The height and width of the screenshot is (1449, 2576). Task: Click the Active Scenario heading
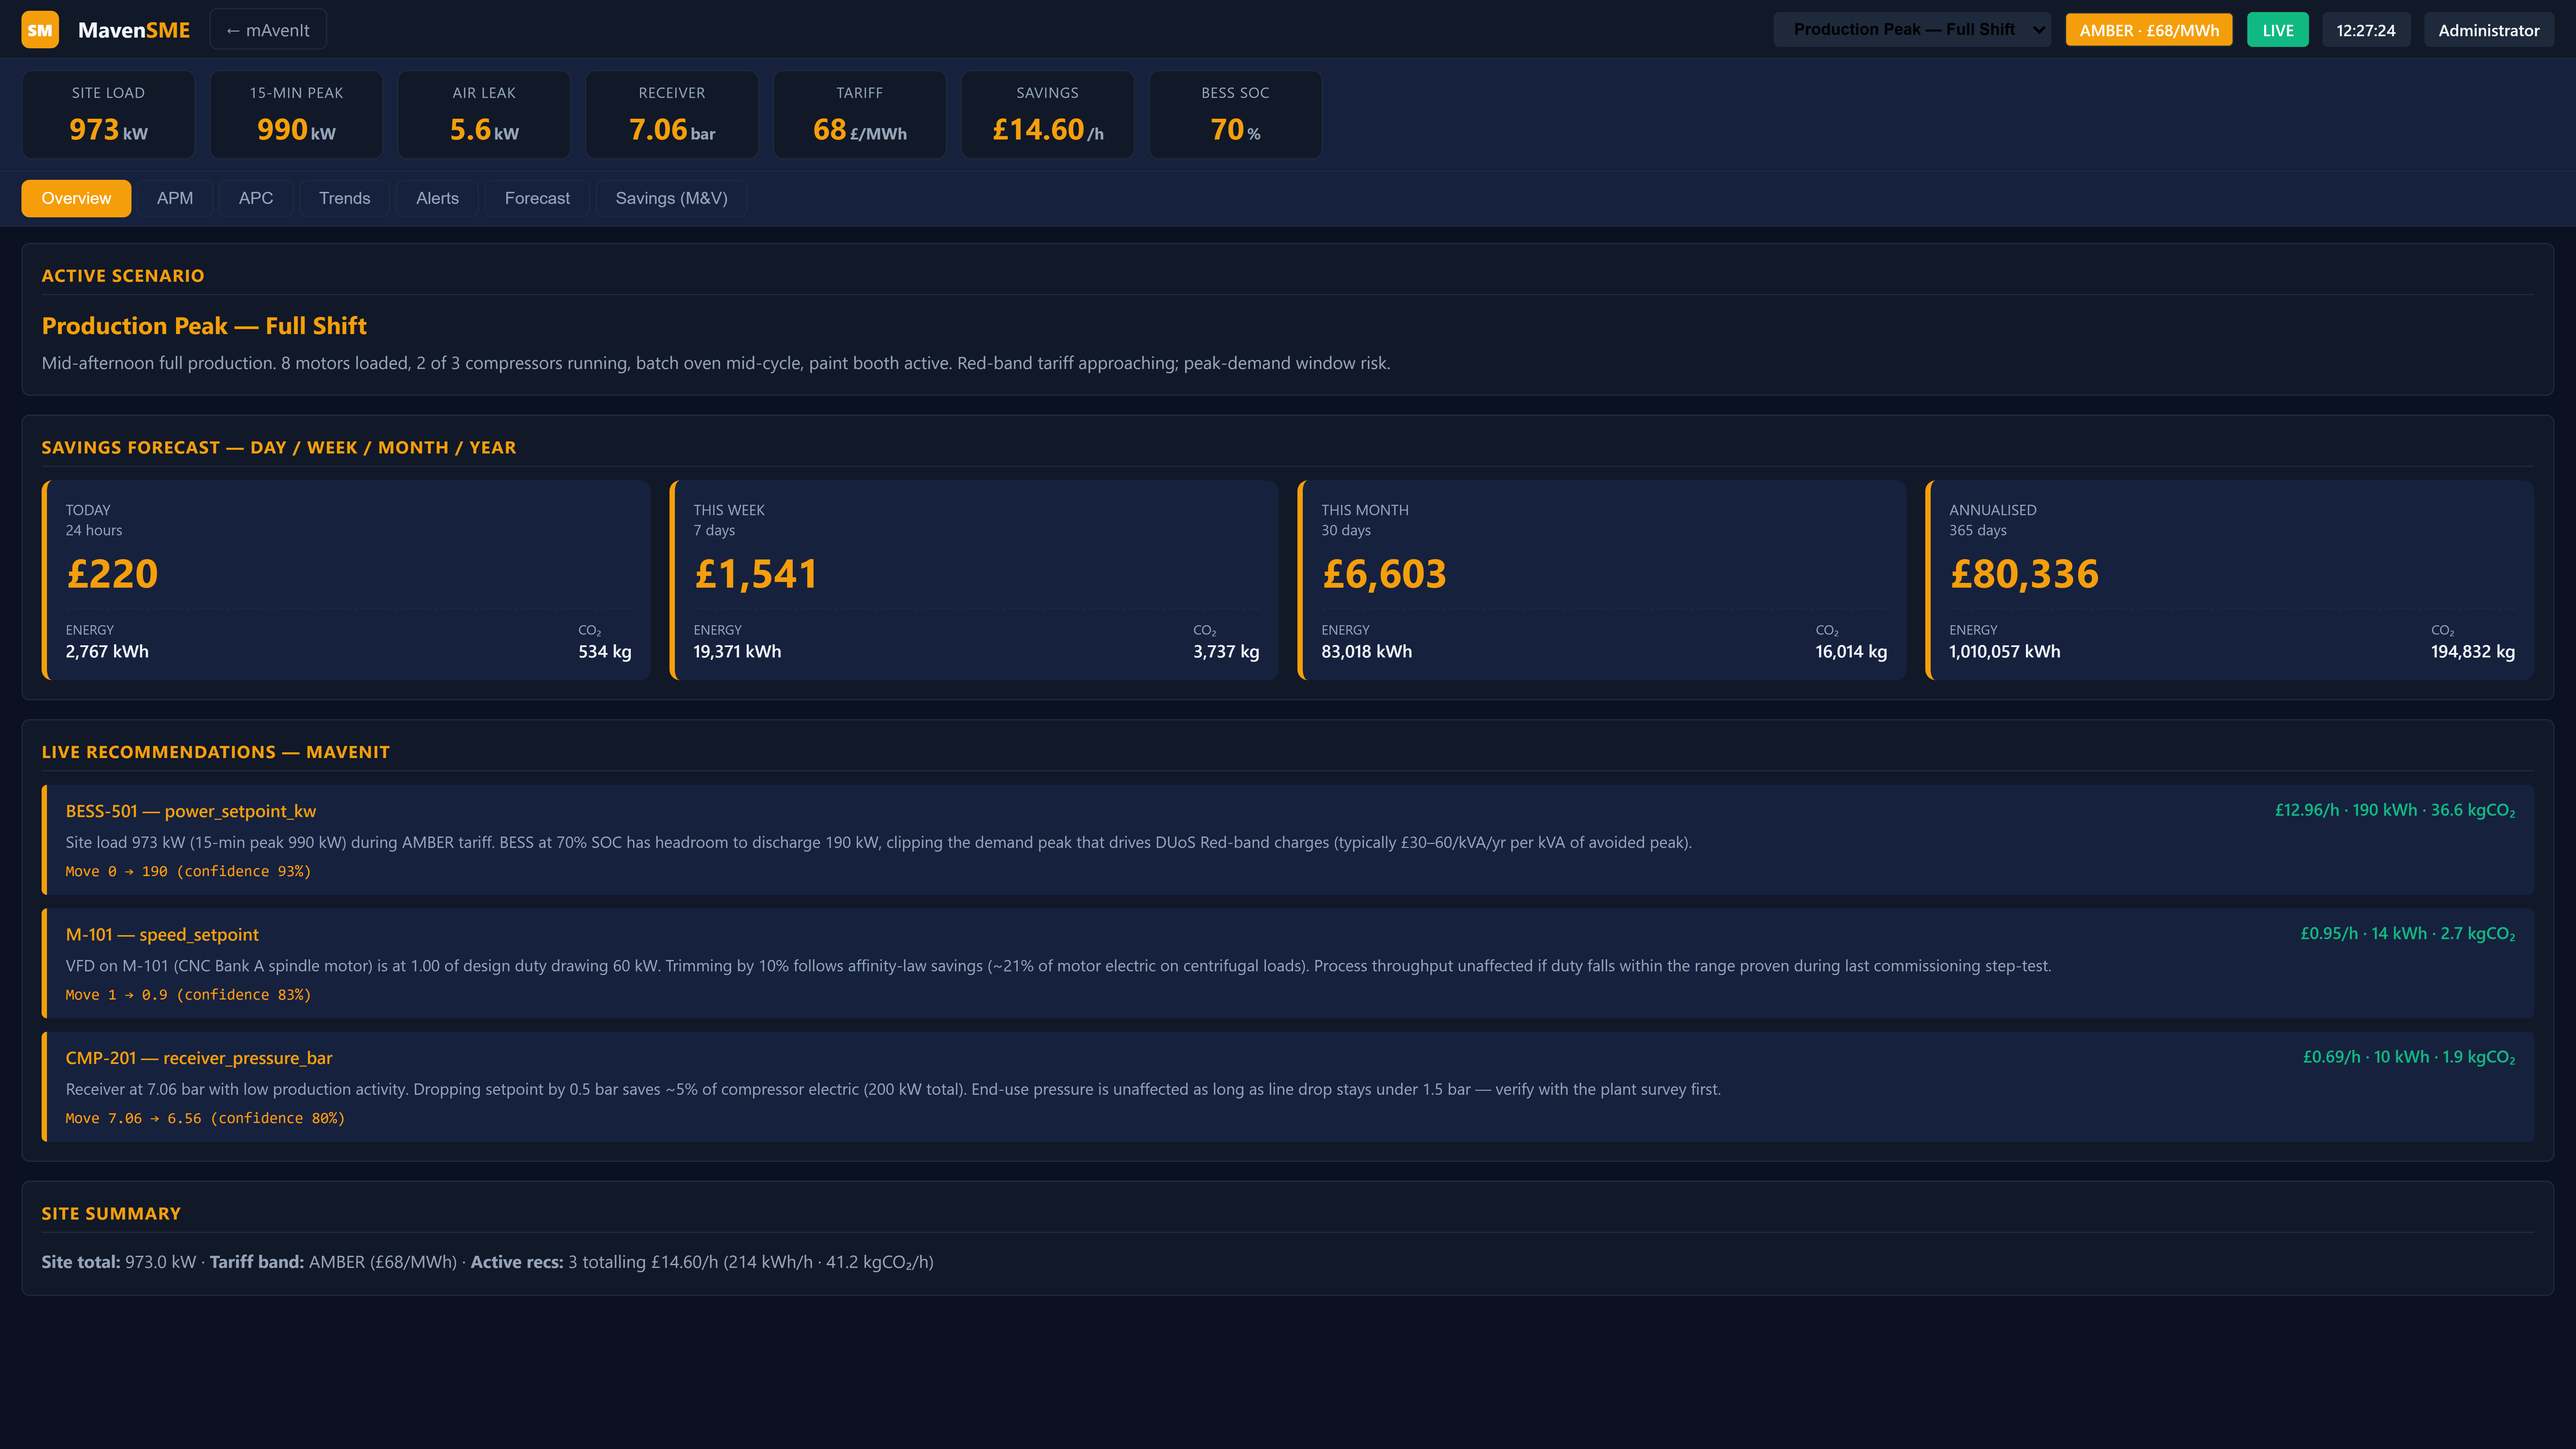pyautogui.click(x=123, y=276)
